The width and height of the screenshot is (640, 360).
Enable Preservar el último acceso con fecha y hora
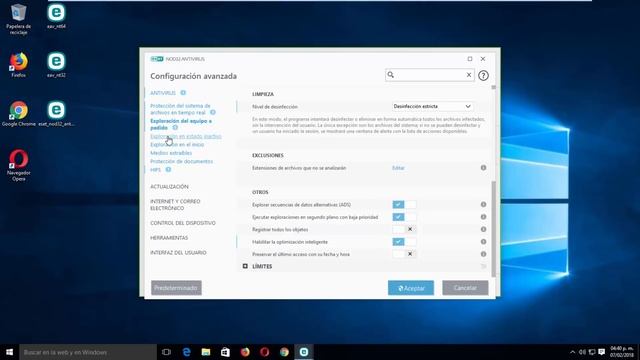pos(404,254)
